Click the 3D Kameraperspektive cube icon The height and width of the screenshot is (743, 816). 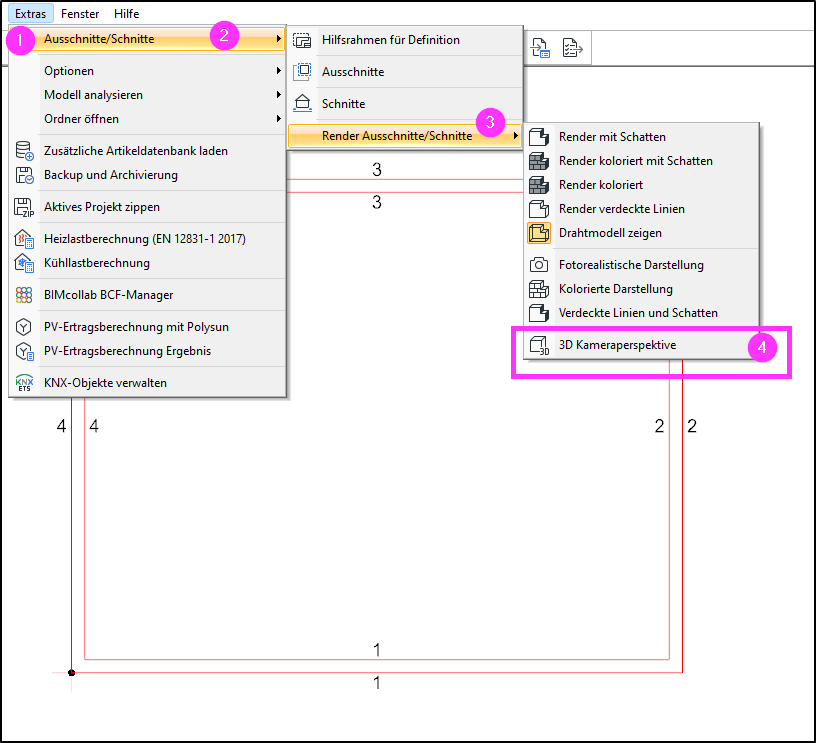point(539,345)
